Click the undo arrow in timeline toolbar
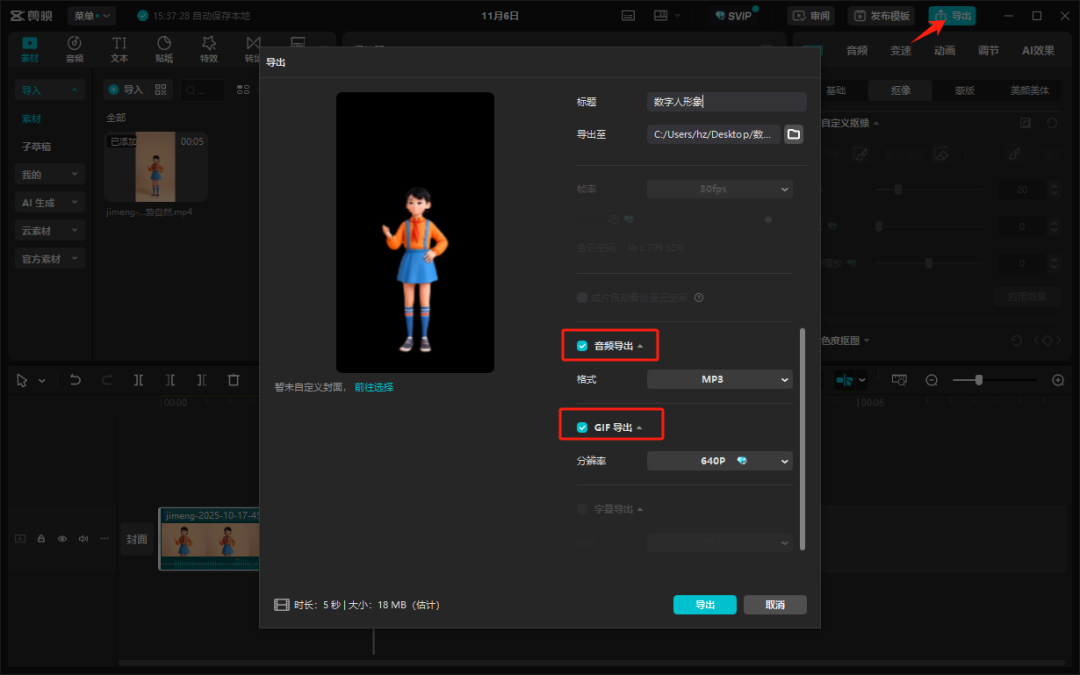 (x=75, y=380)
